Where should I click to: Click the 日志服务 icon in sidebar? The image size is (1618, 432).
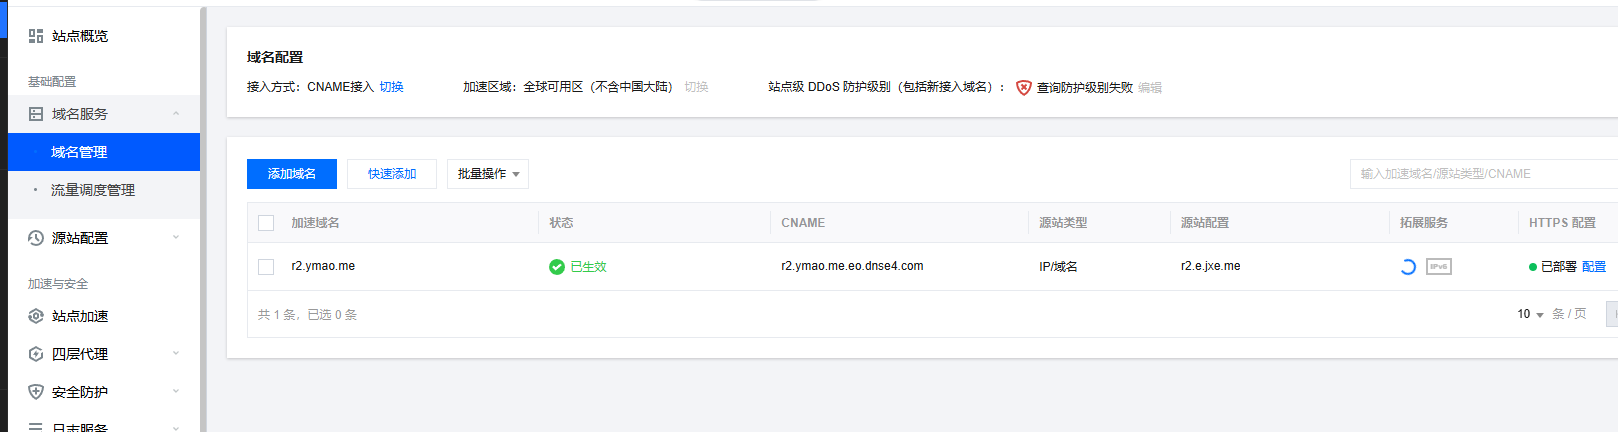(36, 427)
